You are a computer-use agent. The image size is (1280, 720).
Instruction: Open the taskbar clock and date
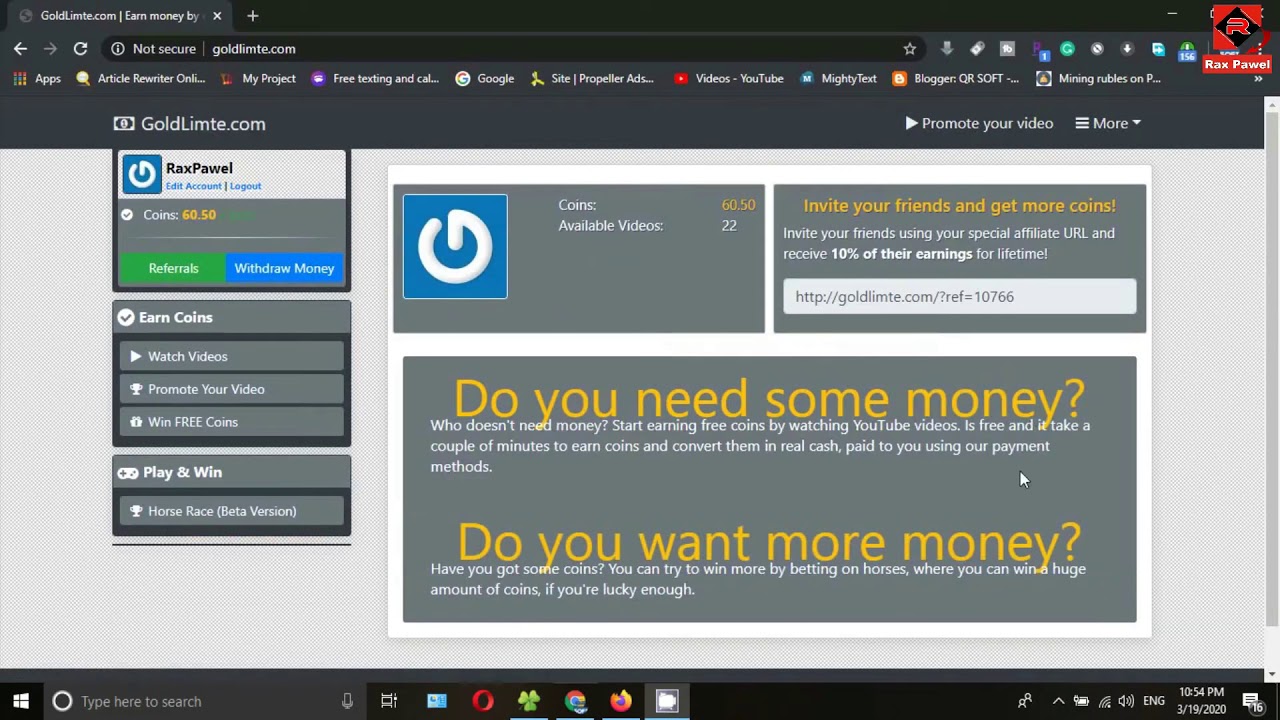point(1201,701)
